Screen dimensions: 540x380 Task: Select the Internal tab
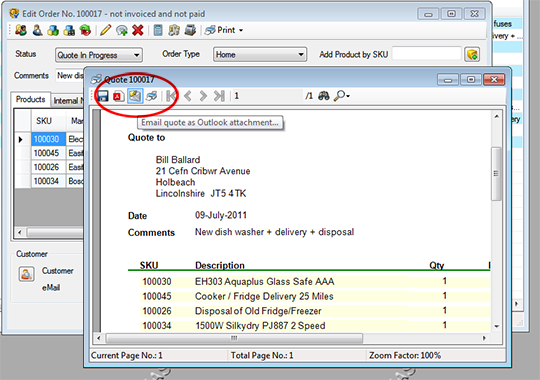[x=68, y=100]
